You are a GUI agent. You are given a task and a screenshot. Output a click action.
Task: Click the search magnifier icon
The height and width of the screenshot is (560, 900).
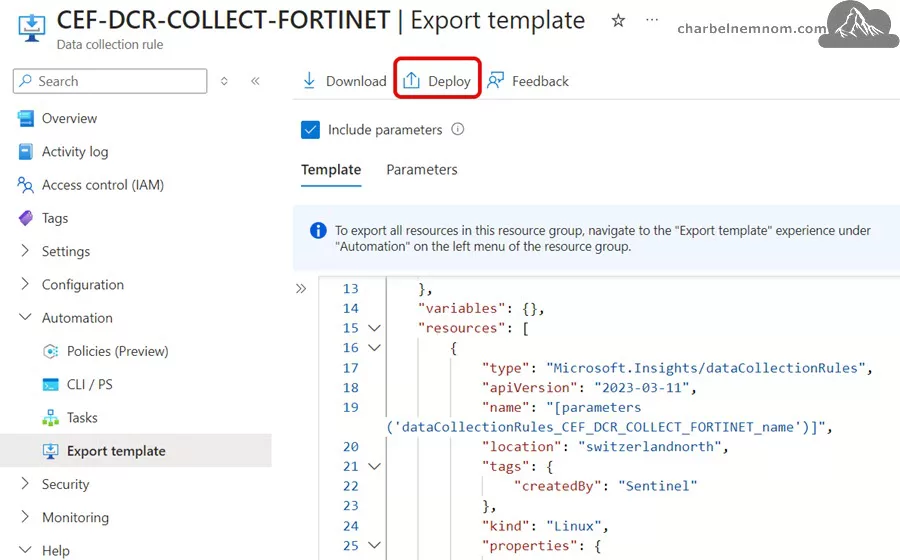click(x=25, y=81)
